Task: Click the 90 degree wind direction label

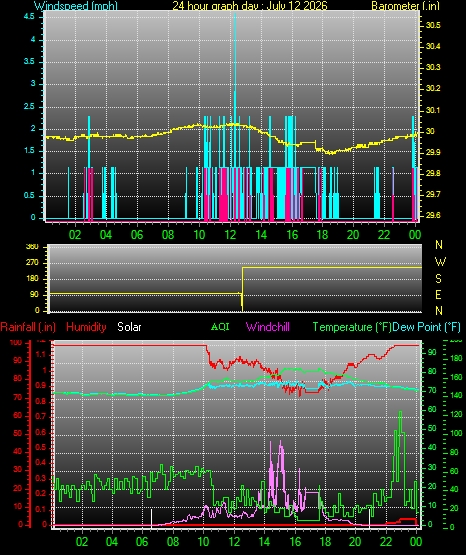Action: pos(34,294)
